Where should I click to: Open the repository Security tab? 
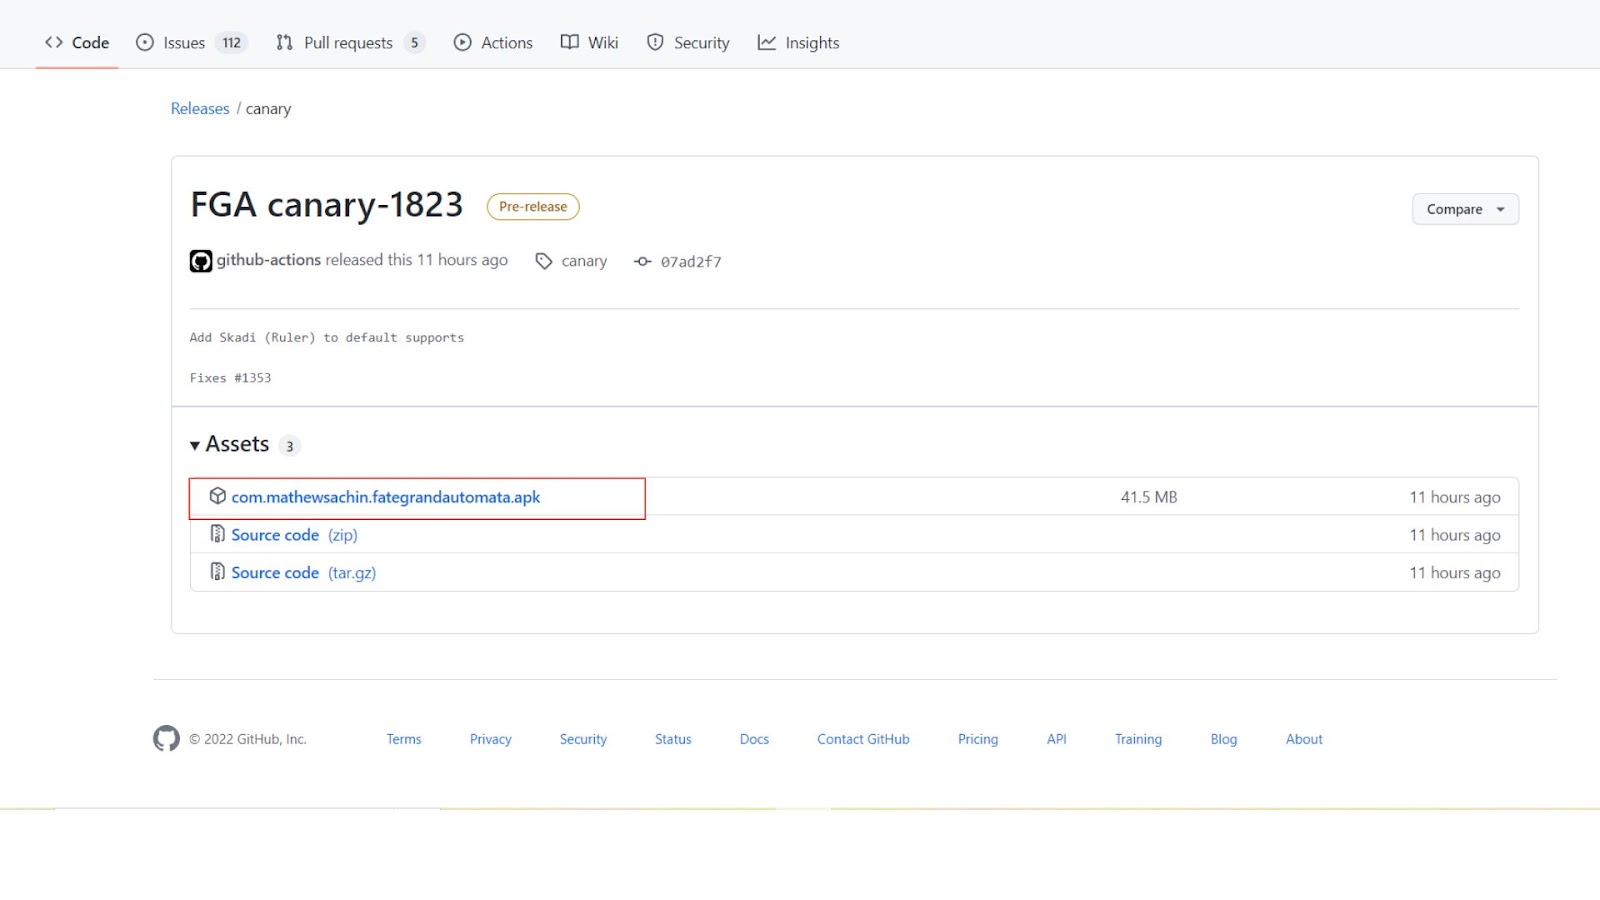(688, 42)
